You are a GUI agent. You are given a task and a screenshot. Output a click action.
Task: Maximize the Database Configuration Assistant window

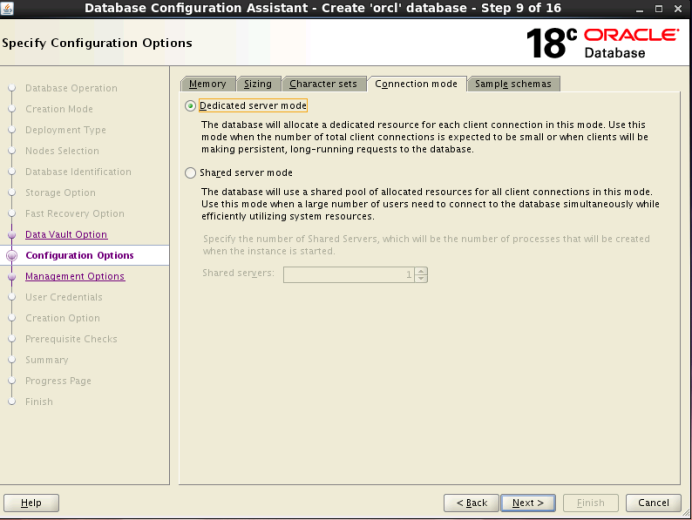click(x=659, y=8)
